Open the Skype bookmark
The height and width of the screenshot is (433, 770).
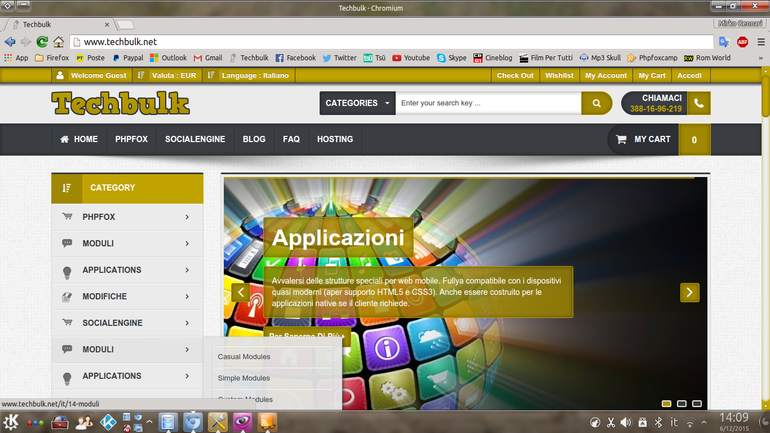452,58
